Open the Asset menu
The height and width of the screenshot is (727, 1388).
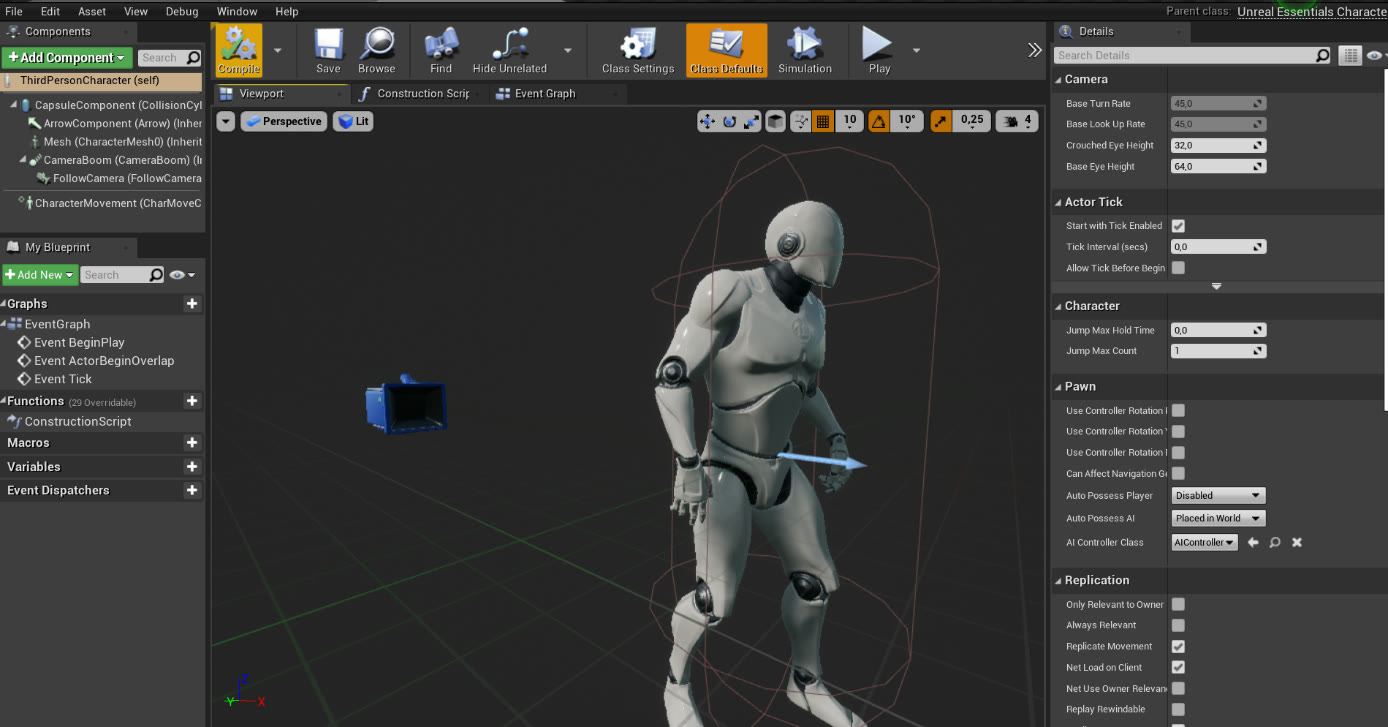[x=92, y=11]
